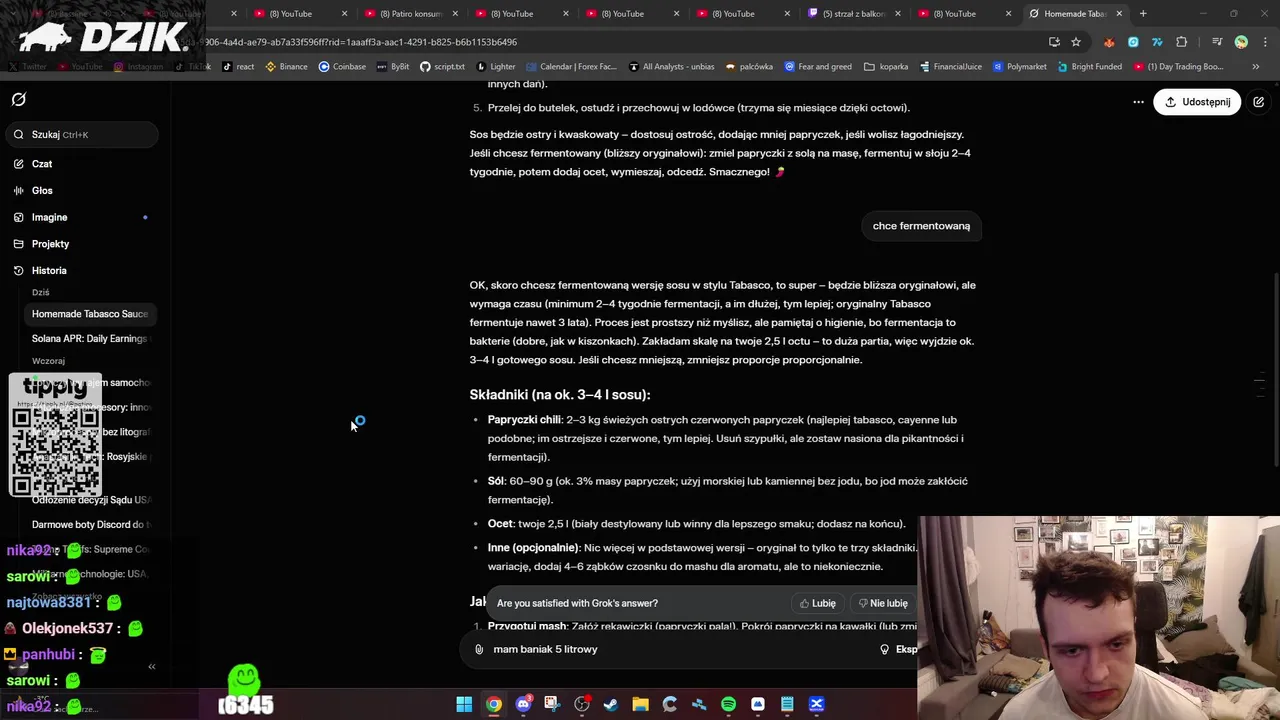
Task: Open the palcówka bookmark
Action: coord(749,67)
